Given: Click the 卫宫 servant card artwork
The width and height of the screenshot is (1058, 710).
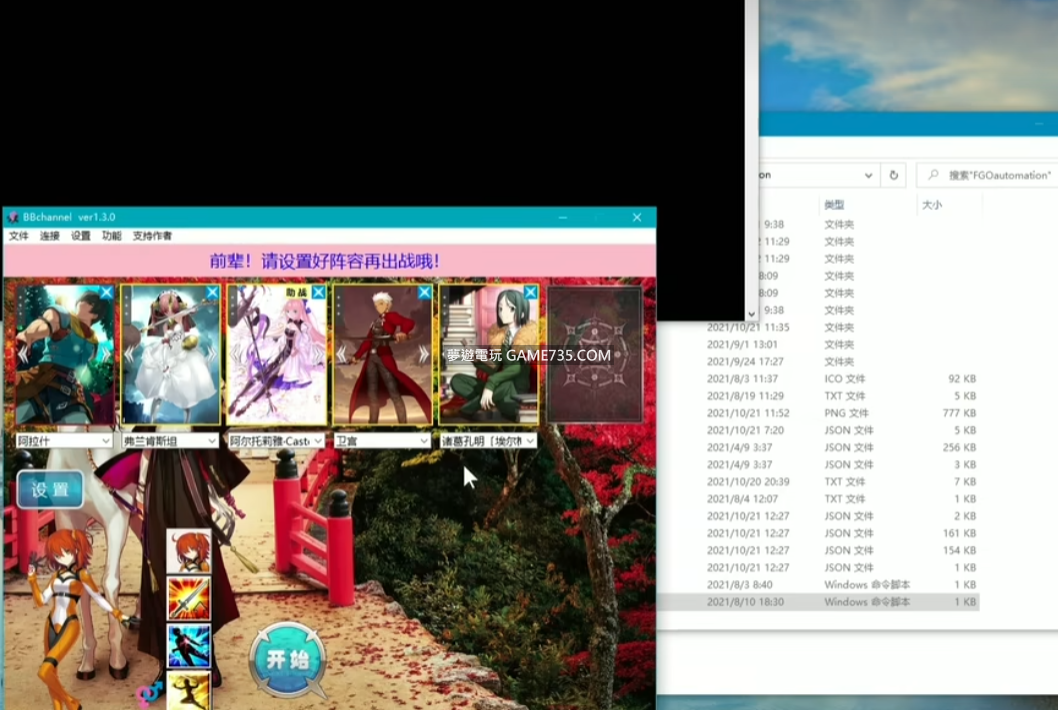Looking at the screenshot, I should pyautogui.click(x=383, y=355).
